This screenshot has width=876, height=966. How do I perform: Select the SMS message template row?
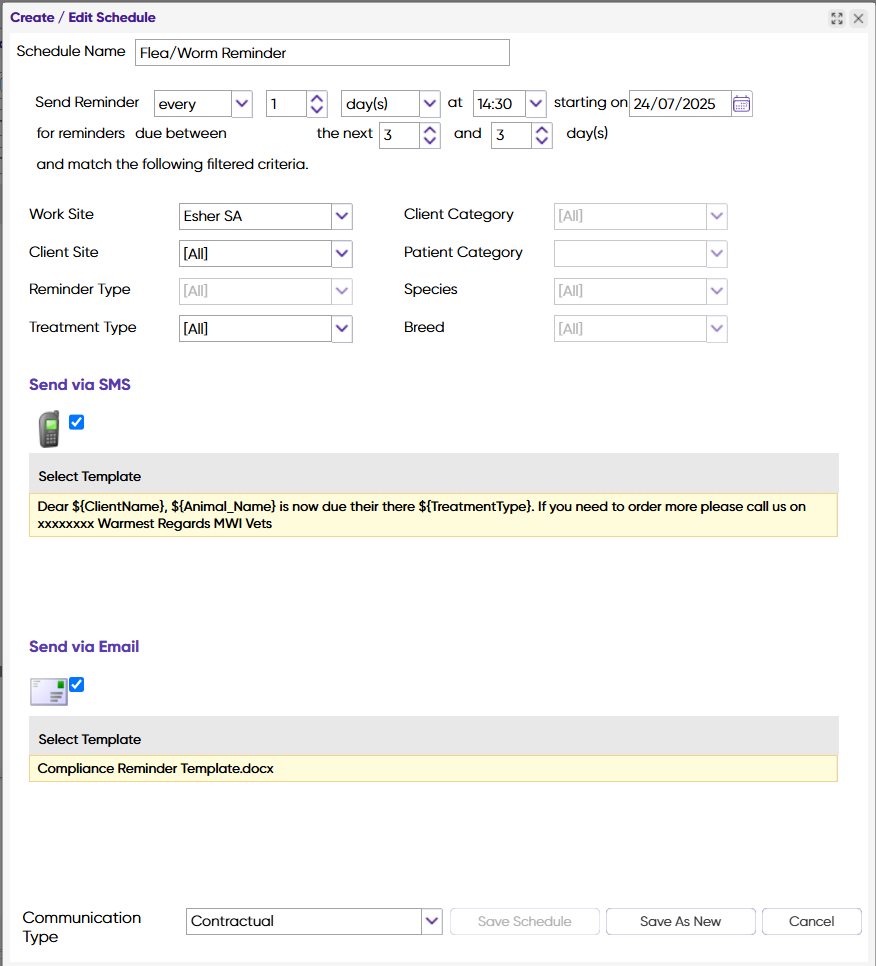point(433,515)
